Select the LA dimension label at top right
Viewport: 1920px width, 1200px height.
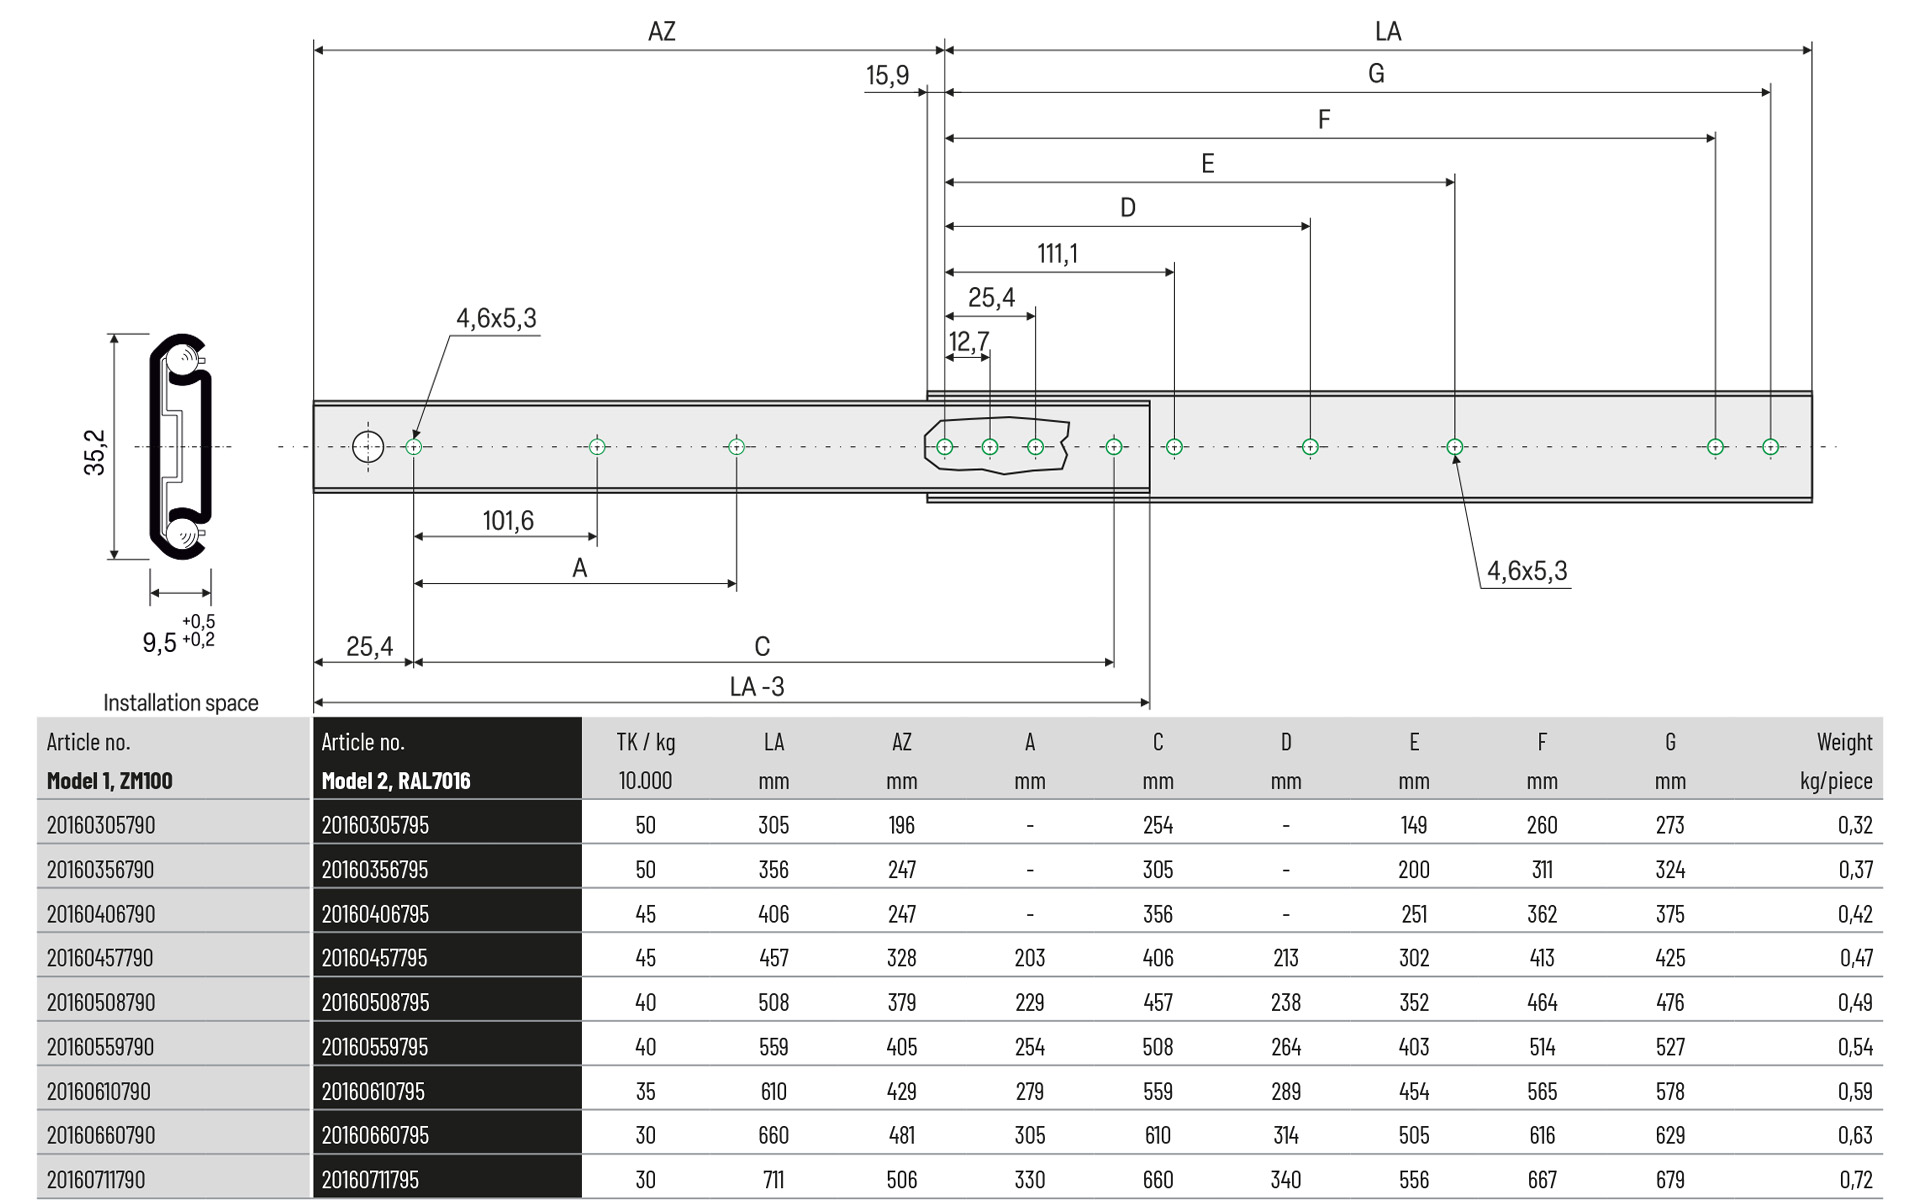[x=1390, y=31]
